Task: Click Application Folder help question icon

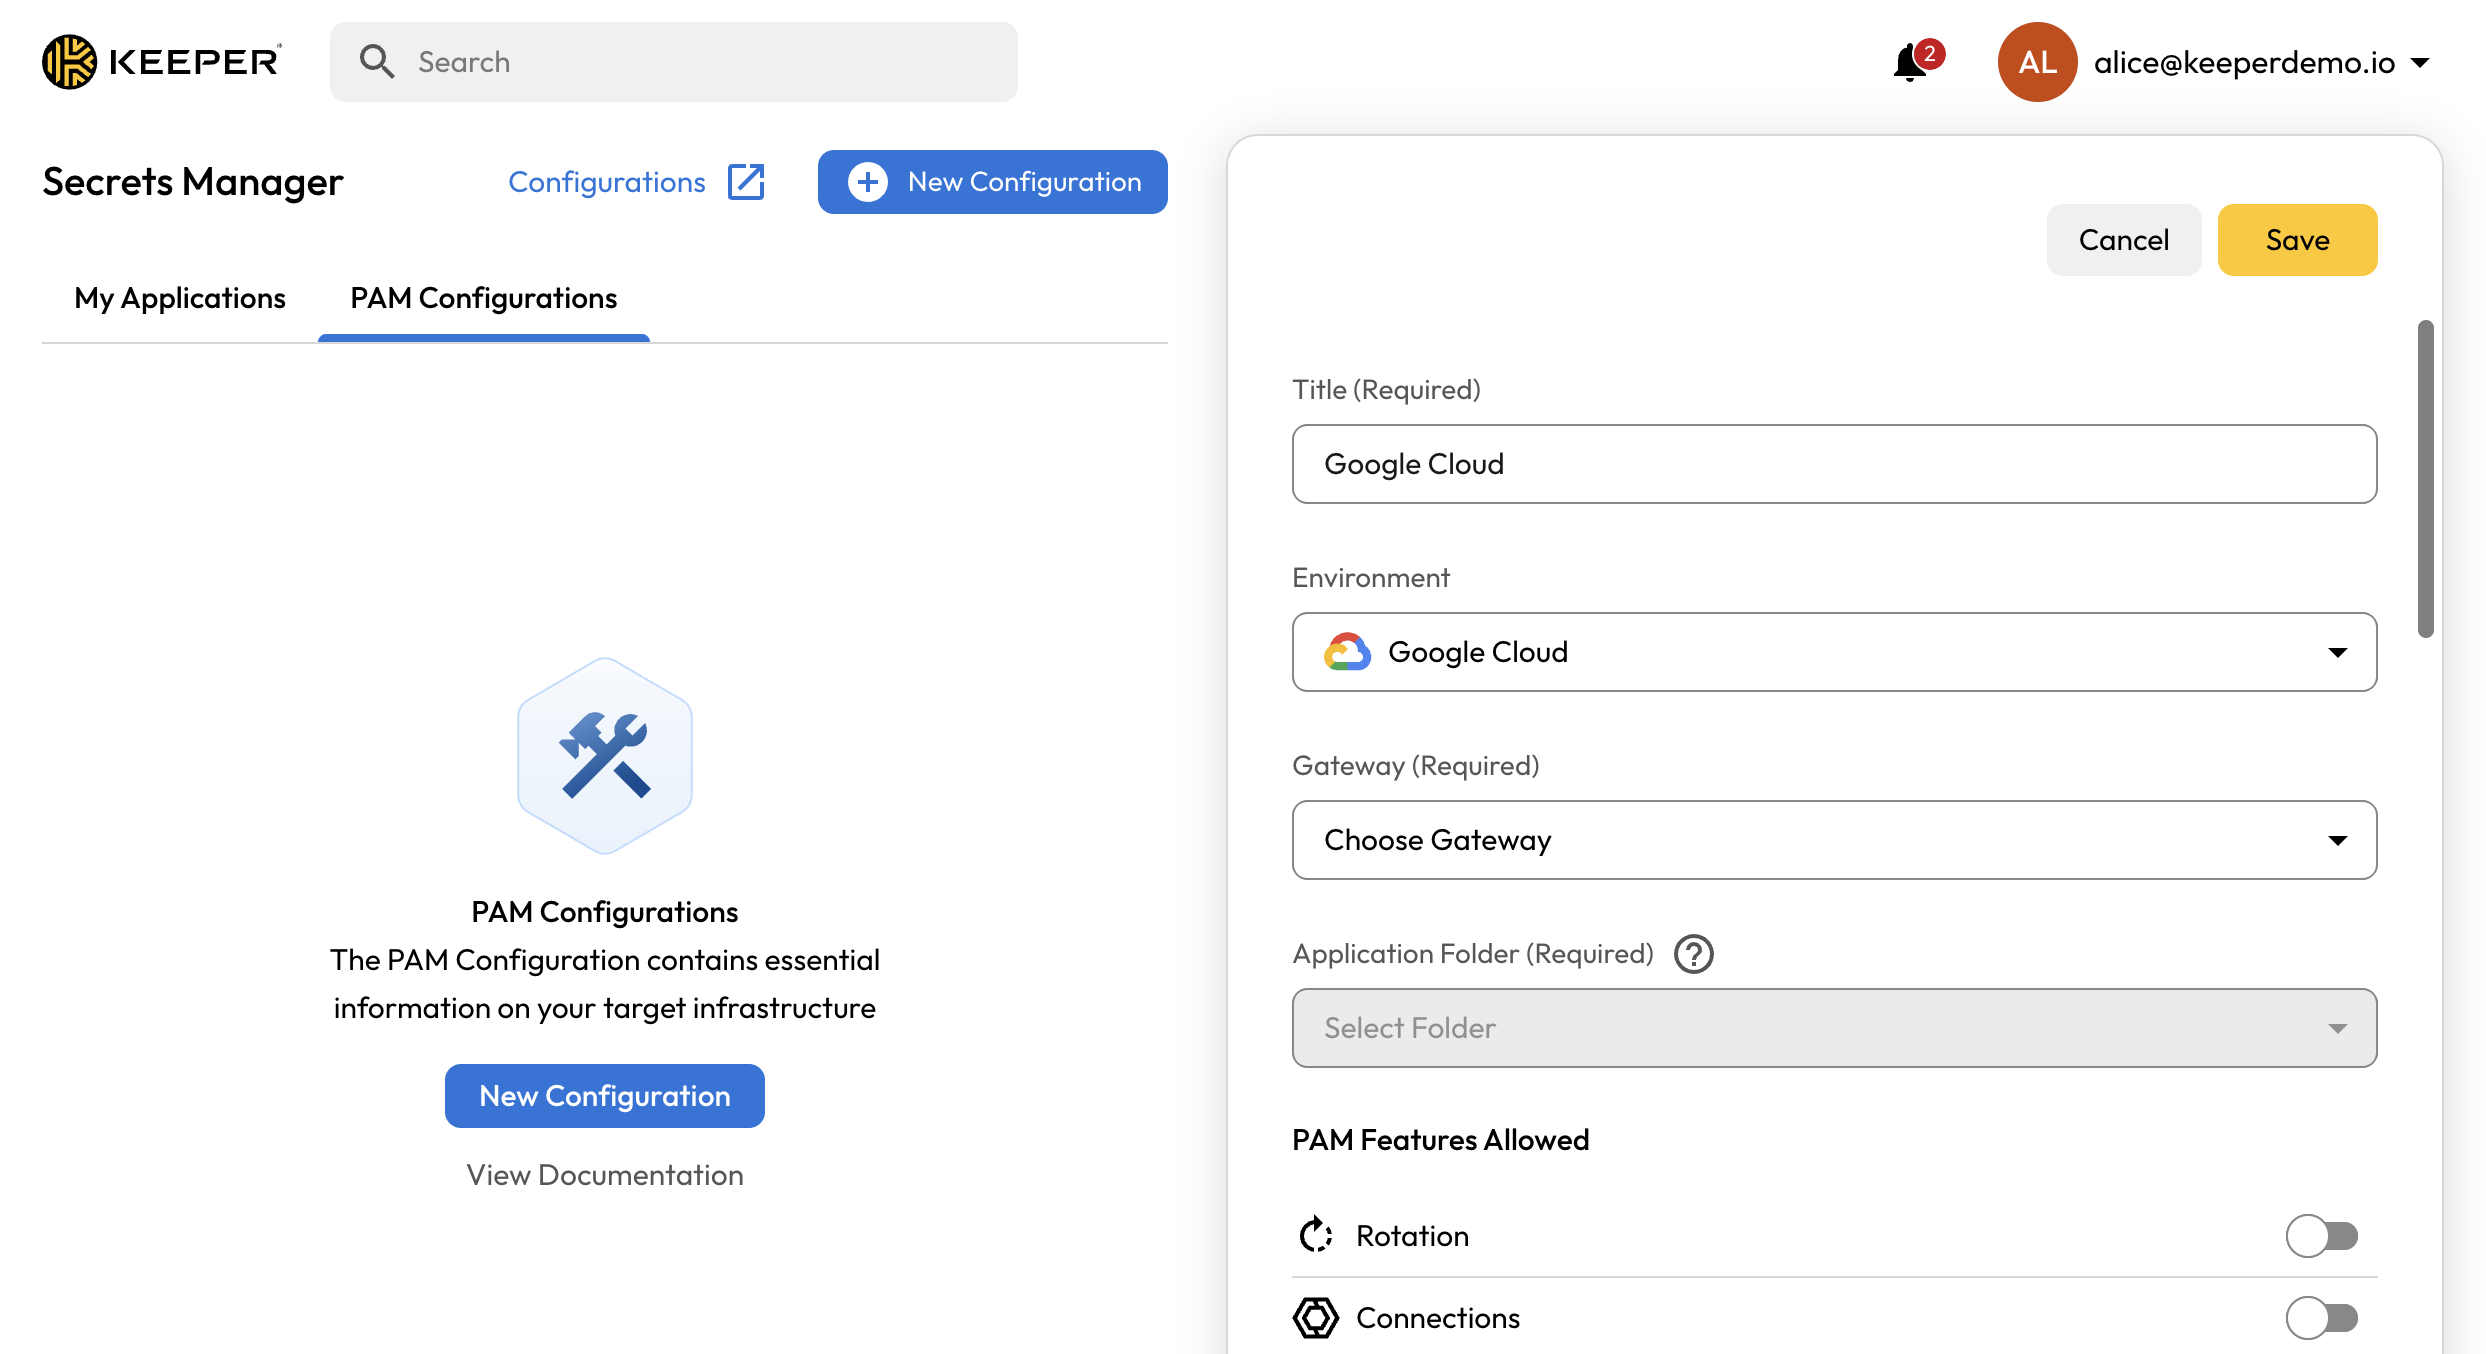Action: 1694,954
